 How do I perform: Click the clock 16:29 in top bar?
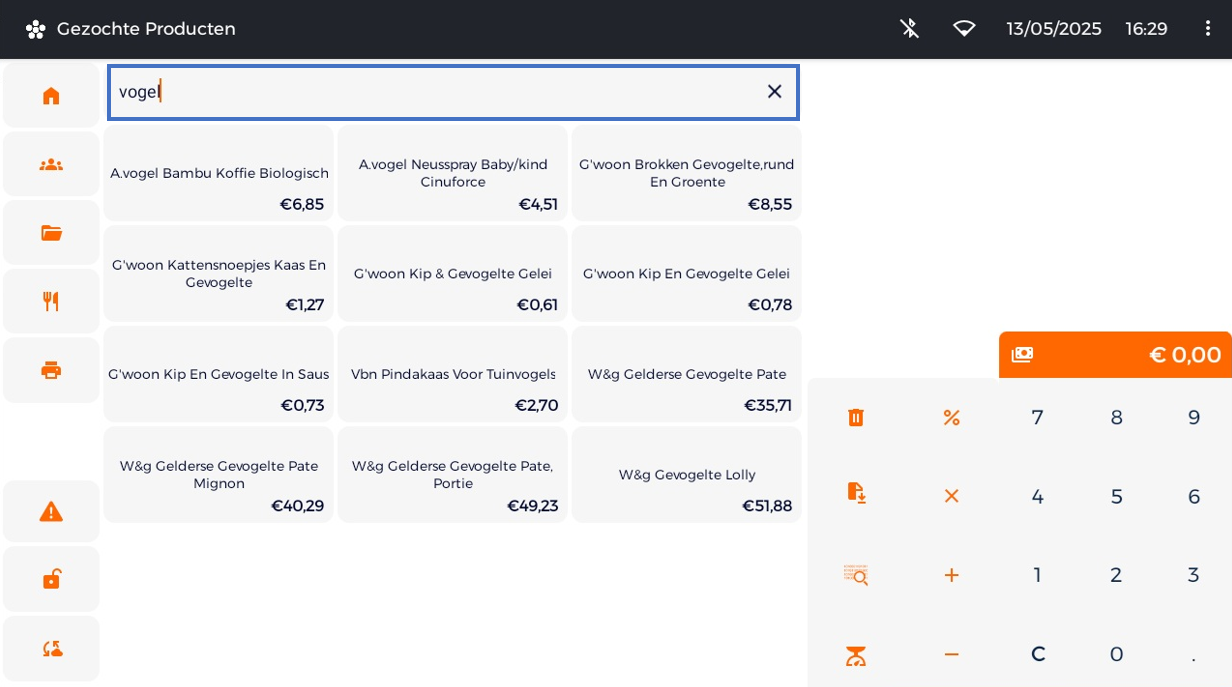coord(1146,29)
